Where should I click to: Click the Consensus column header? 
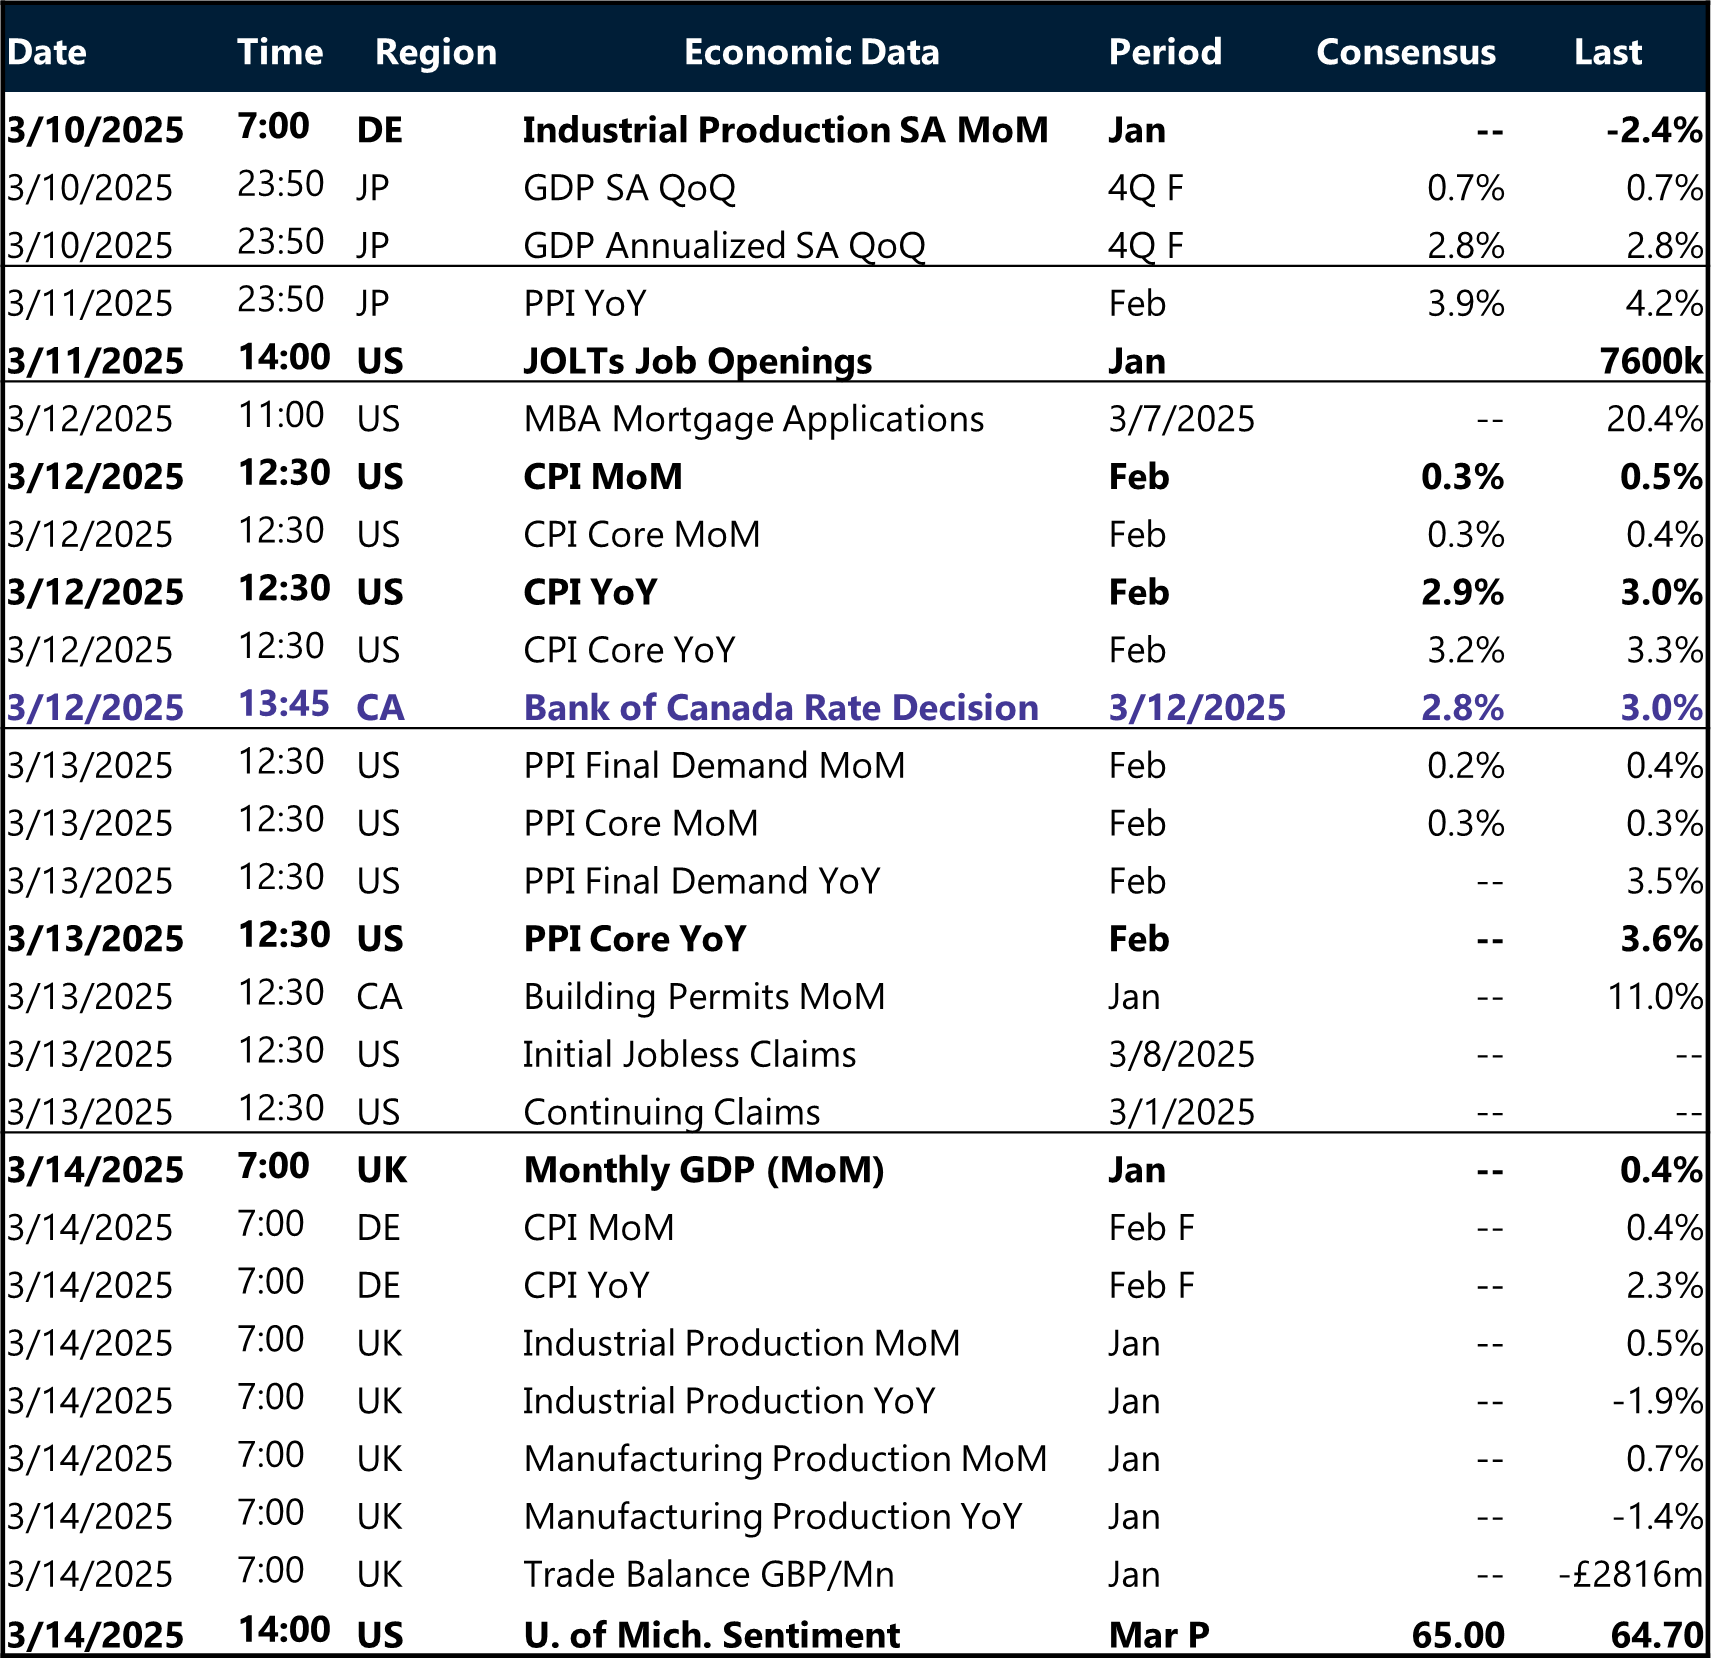pyautogui.click(x=1408, y=52)
